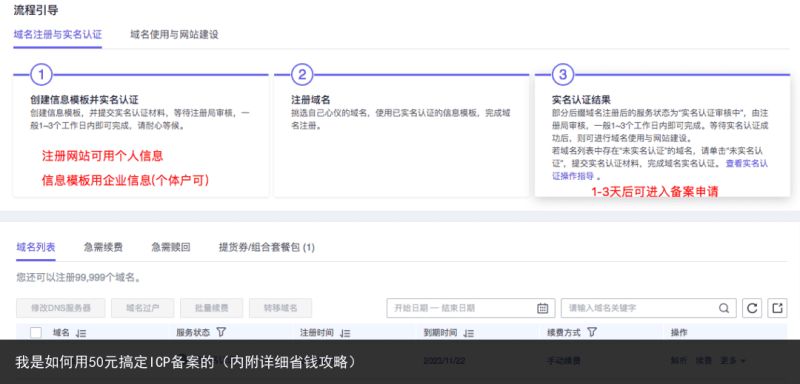Click the search magnifier icon
The height and width of the screenshot is (384, 800).
click(724, 308)
